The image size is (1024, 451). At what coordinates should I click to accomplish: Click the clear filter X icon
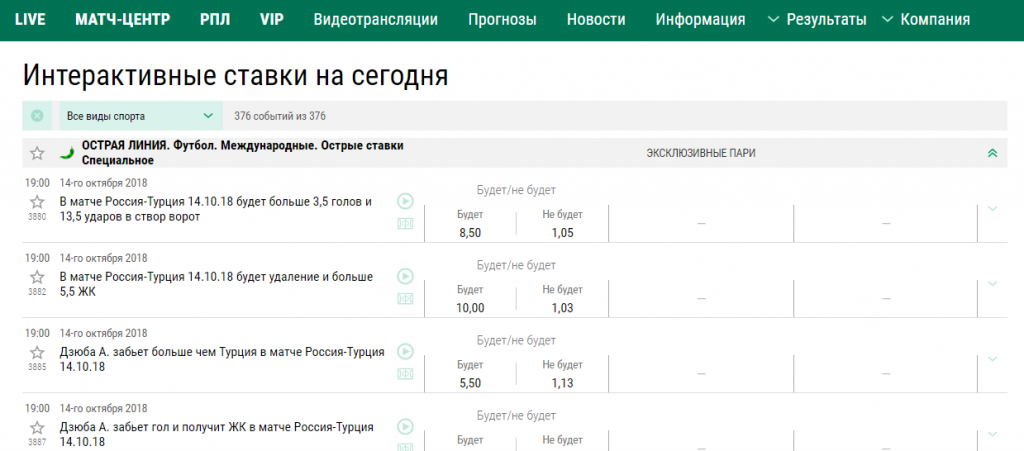pos(37,116)
